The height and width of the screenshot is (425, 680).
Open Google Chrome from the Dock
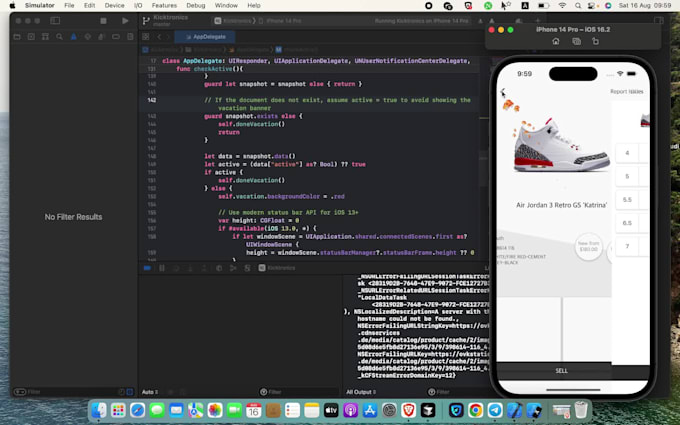(475, 410)
